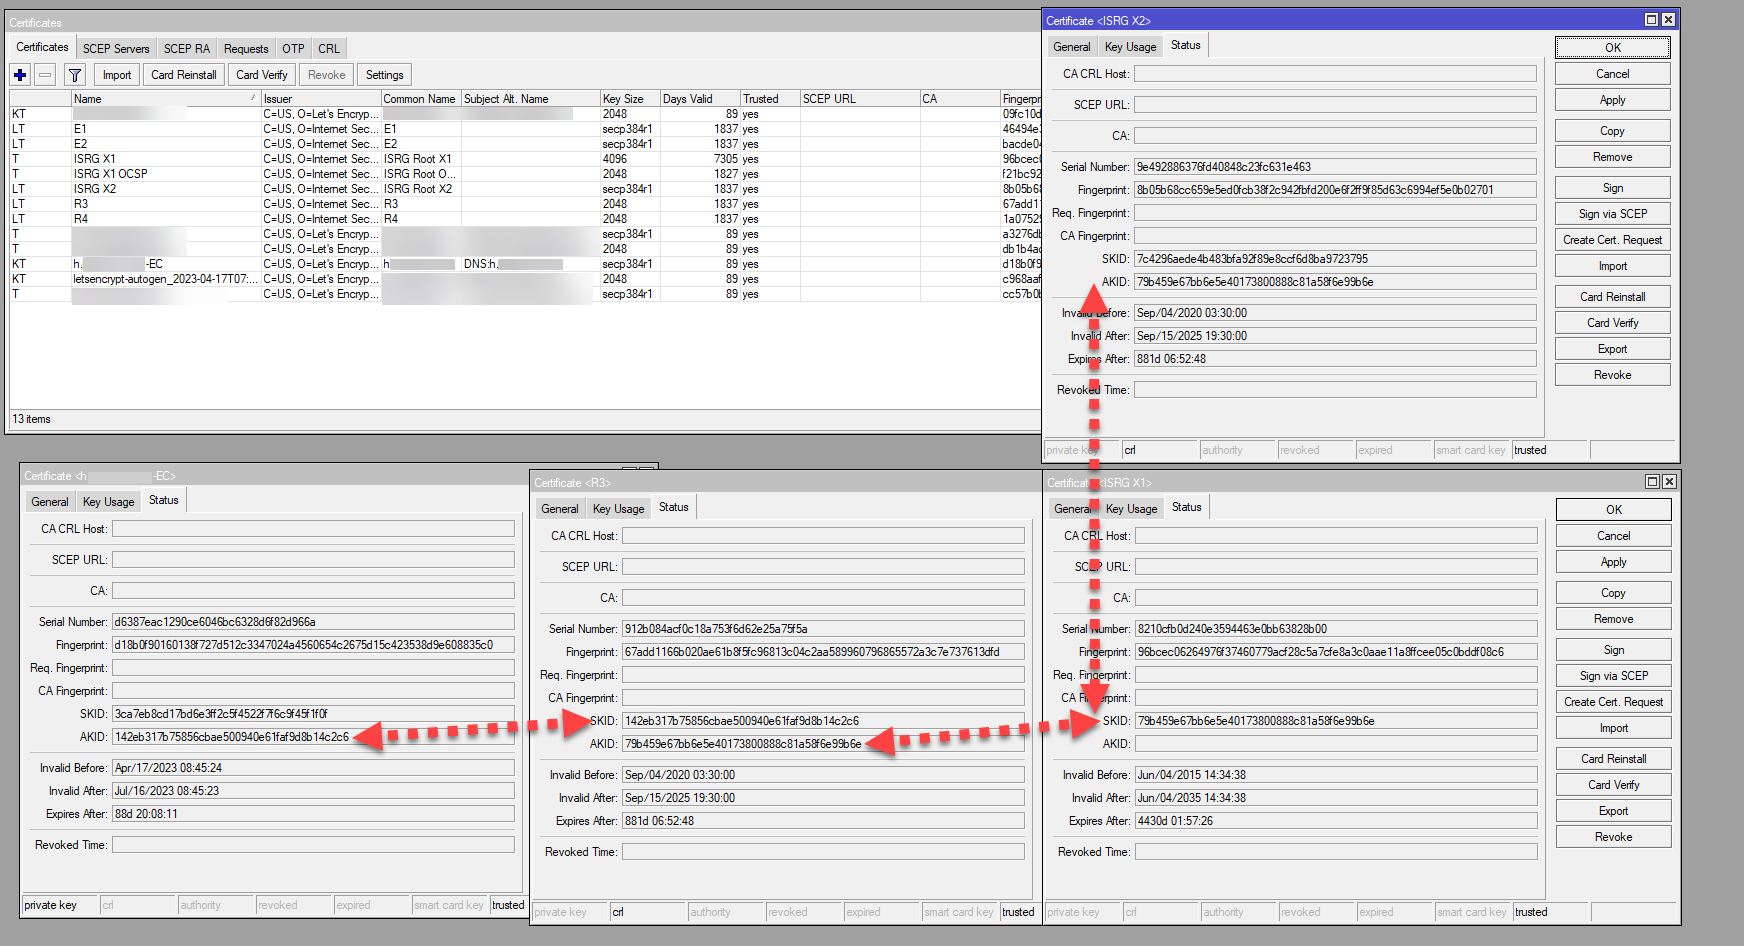Image resolution: width=1744 pixels, height=946 pixels.
Task: Restore the Certificate ISRG X2 window size
Action: pos(1652,20)
